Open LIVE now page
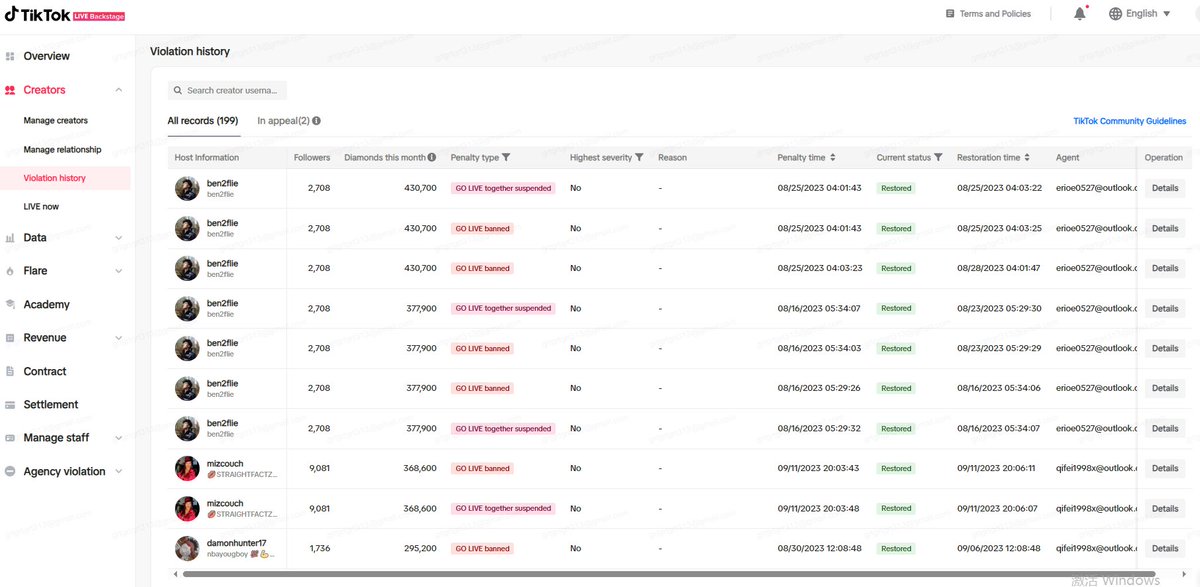1200x587 pixels. coord(41,207)
